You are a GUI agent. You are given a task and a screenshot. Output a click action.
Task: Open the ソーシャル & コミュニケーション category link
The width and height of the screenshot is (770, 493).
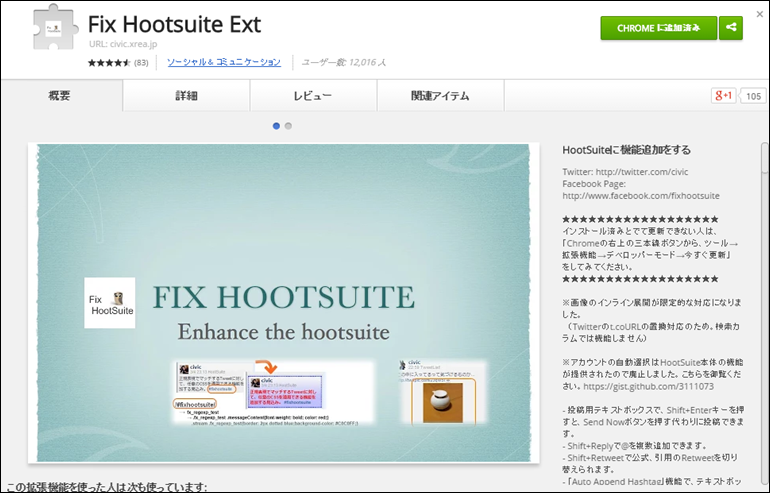coord(224,62)
